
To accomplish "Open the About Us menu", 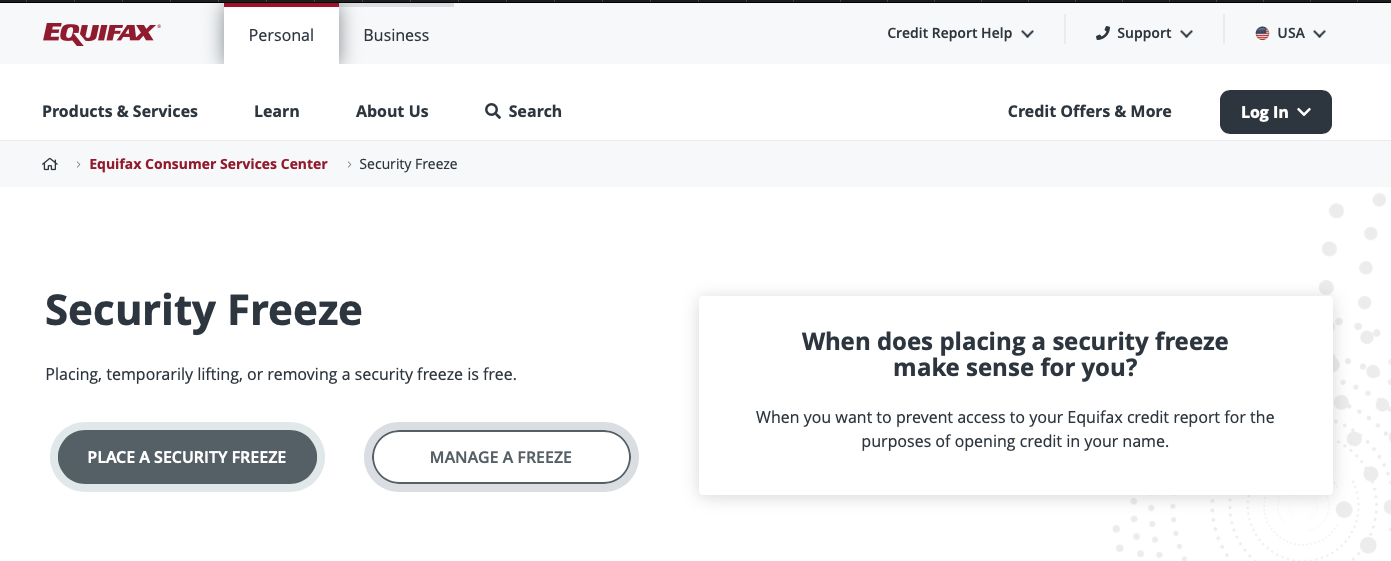I will coord(392,111).
